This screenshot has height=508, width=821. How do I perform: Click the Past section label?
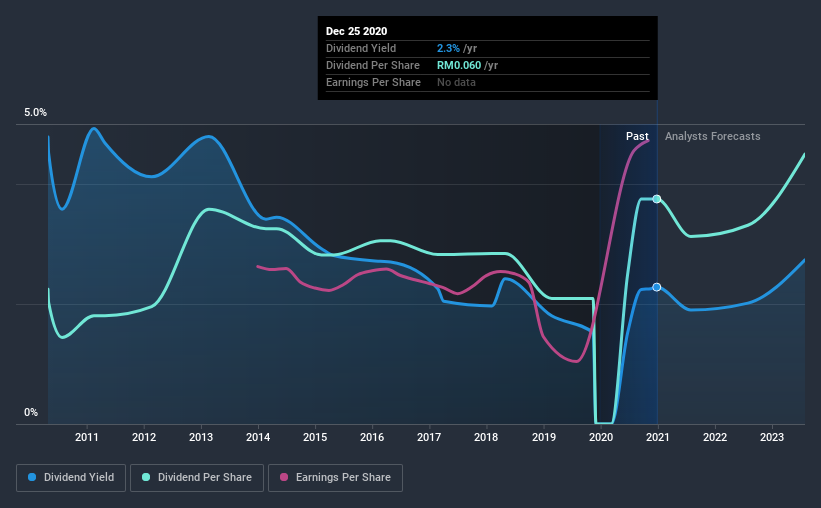[637, 136]
